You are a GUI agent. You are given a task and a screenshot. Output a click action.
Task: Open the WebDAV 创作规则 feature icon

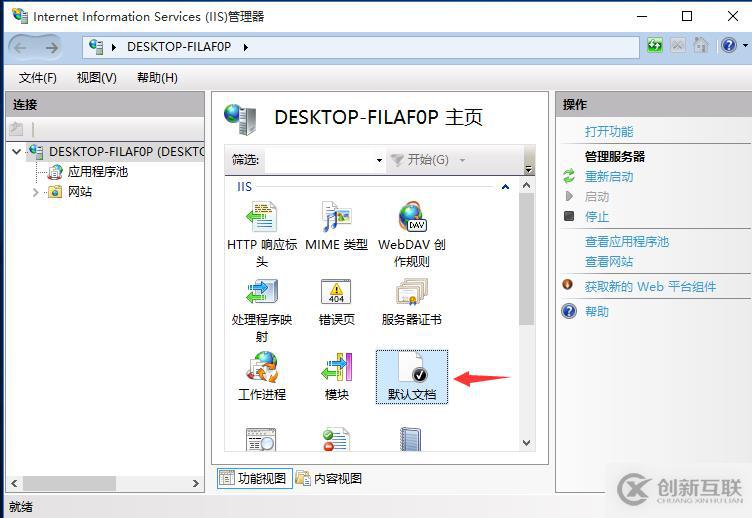(x=412, y=217)
